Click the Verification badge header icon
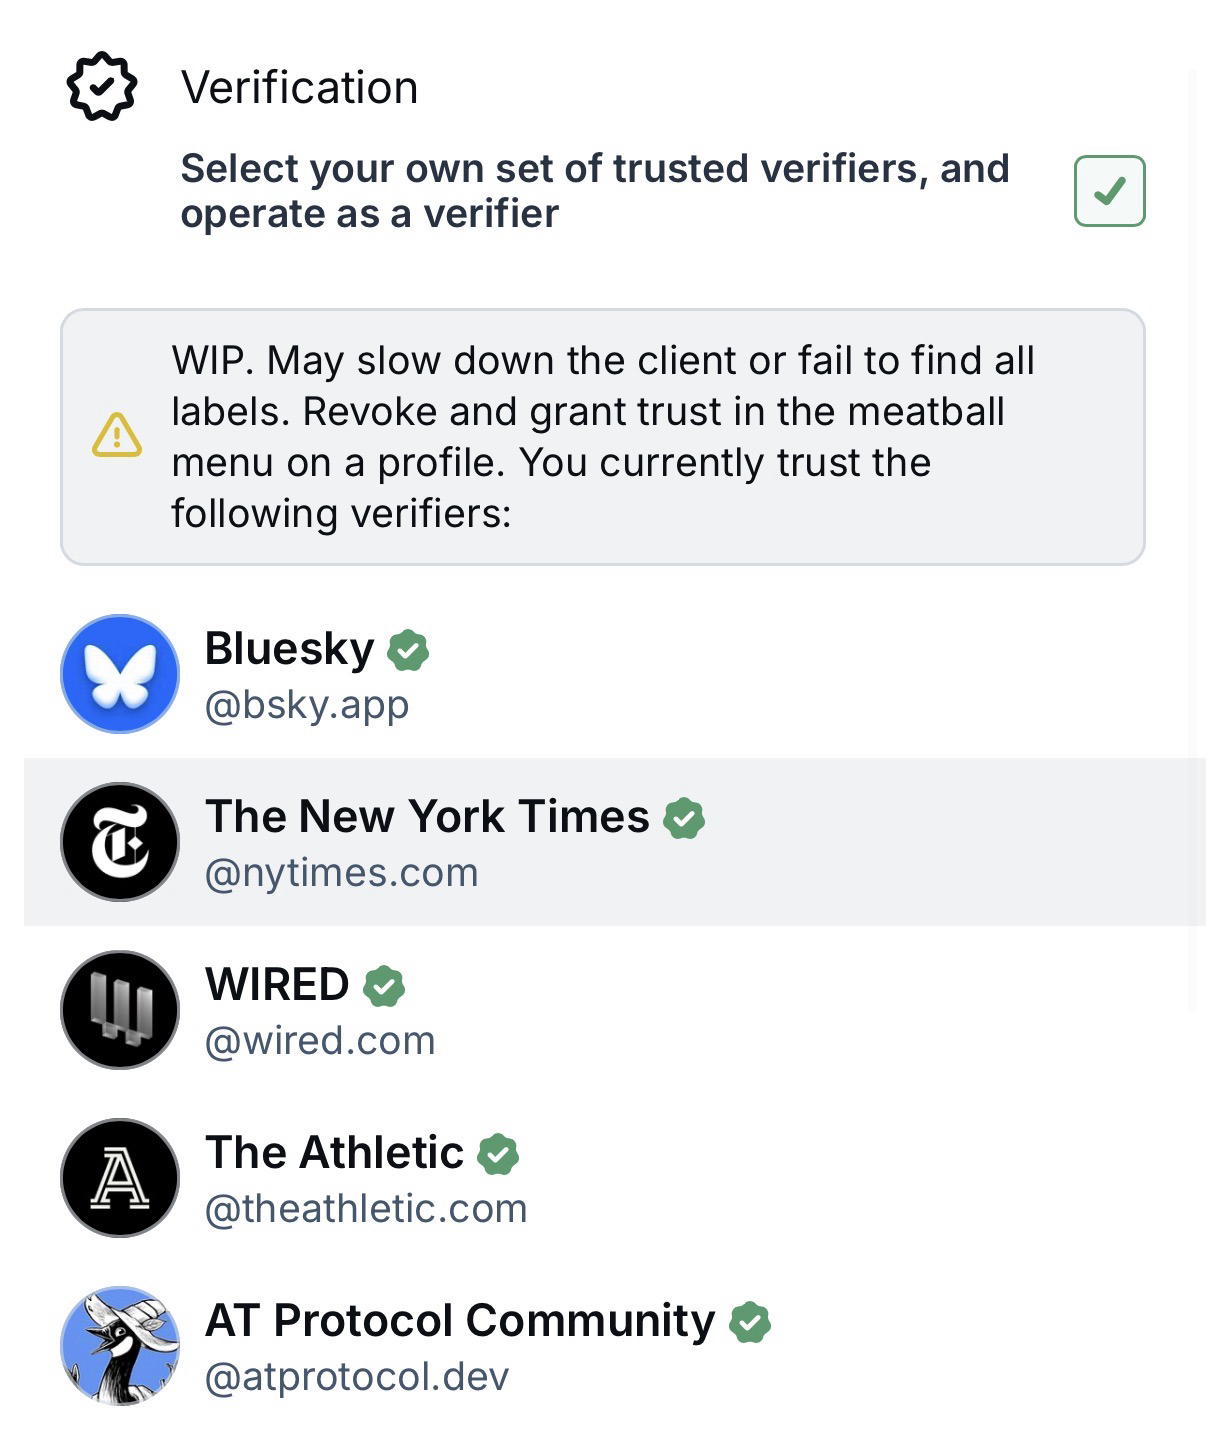1206x1453 pixels. (x=101, y=88)
